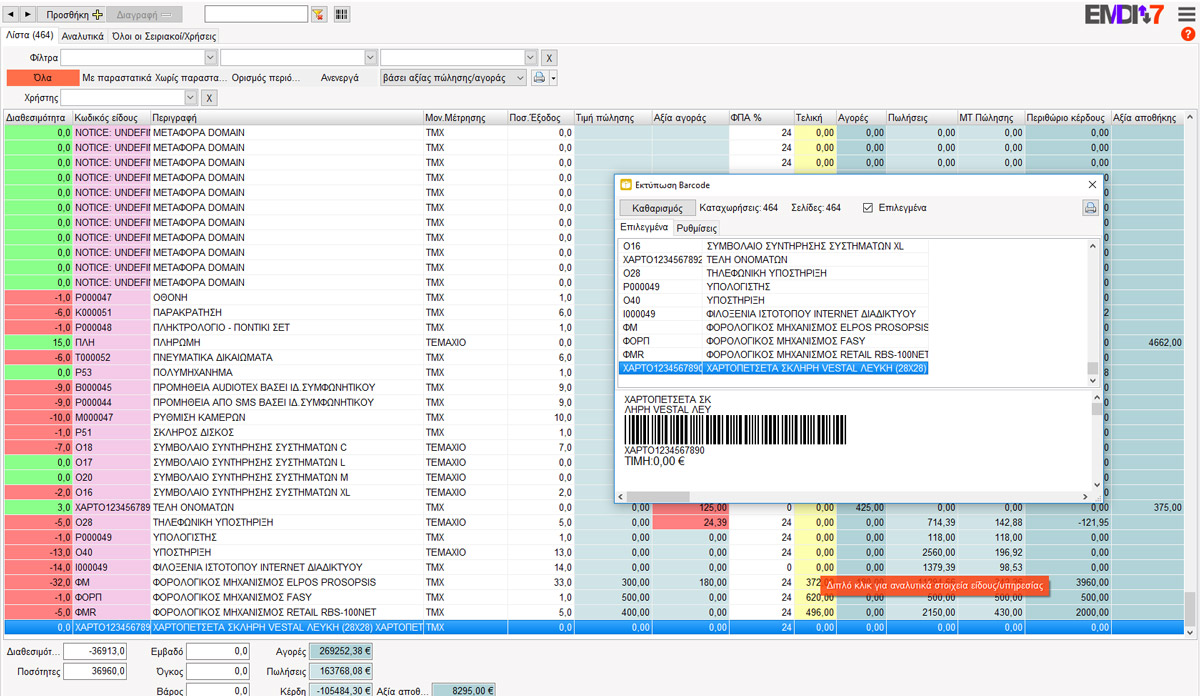The width and height of the screenshot is (1200, 696).
Task: Click the Κέρδη total -105484,30 € field
Action: 341,690
